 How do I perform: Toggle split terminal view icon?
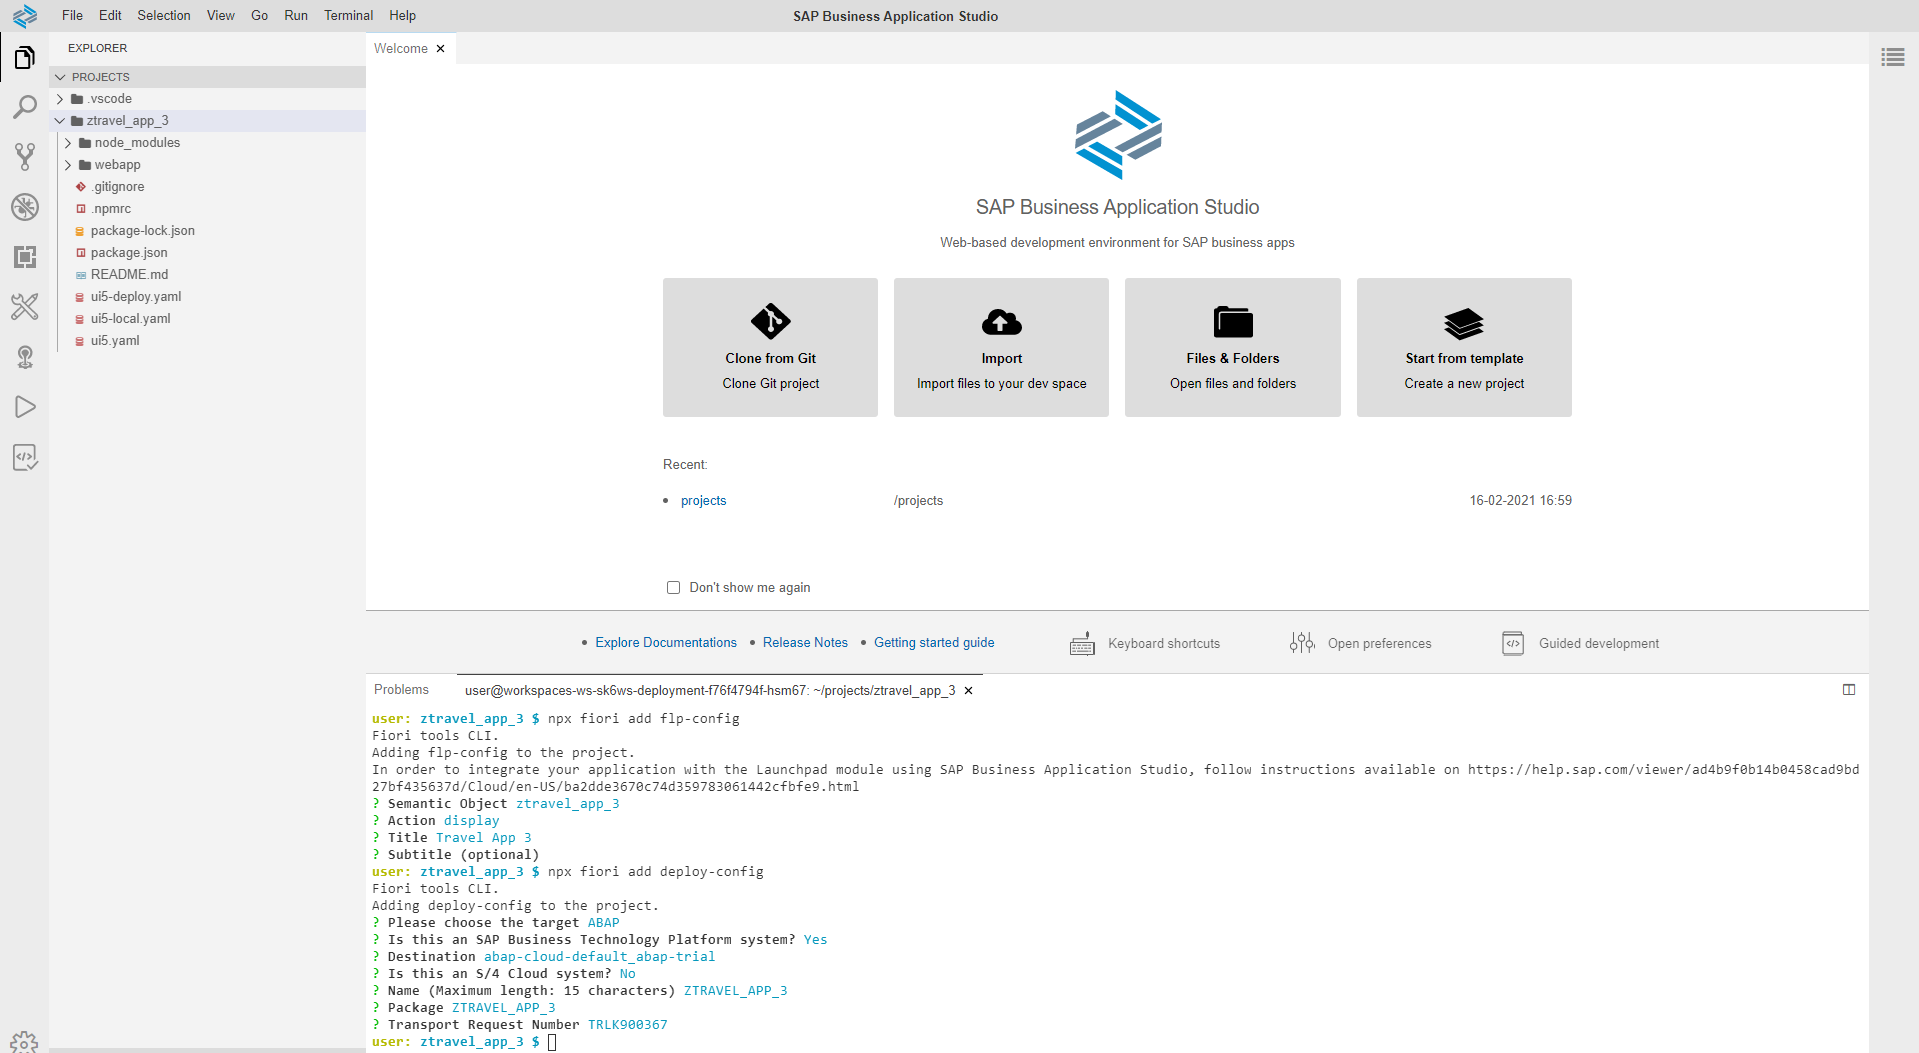[x=1850, y=689]
